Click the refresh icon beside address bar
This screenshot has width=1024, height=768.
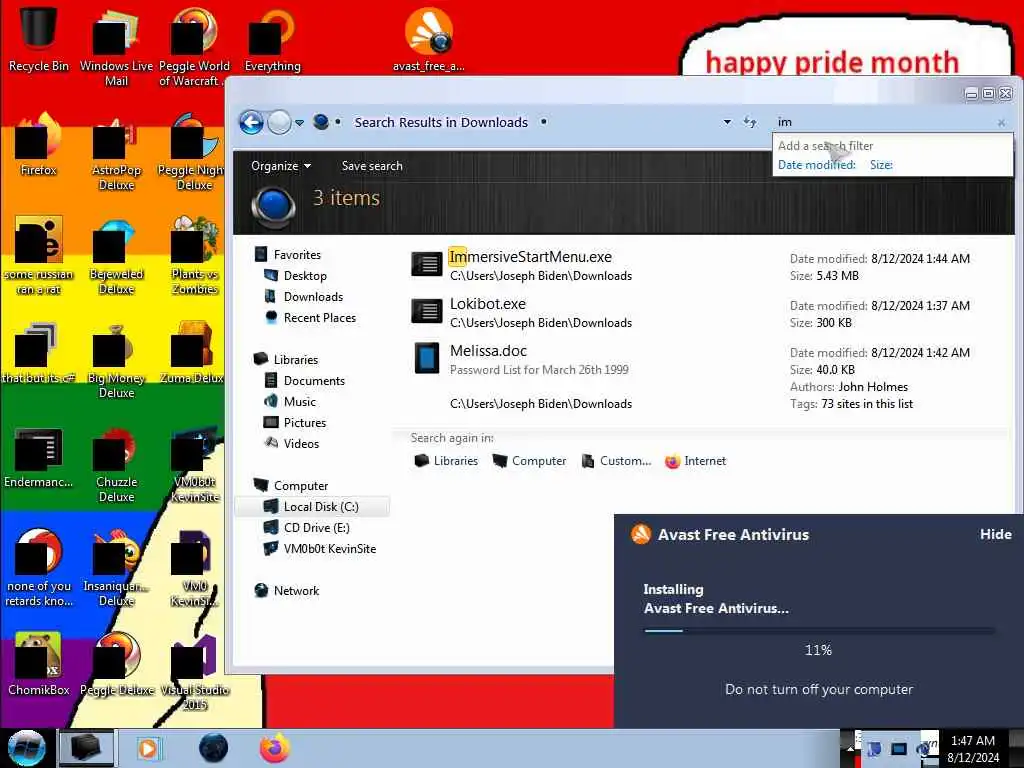click(750, 122)
